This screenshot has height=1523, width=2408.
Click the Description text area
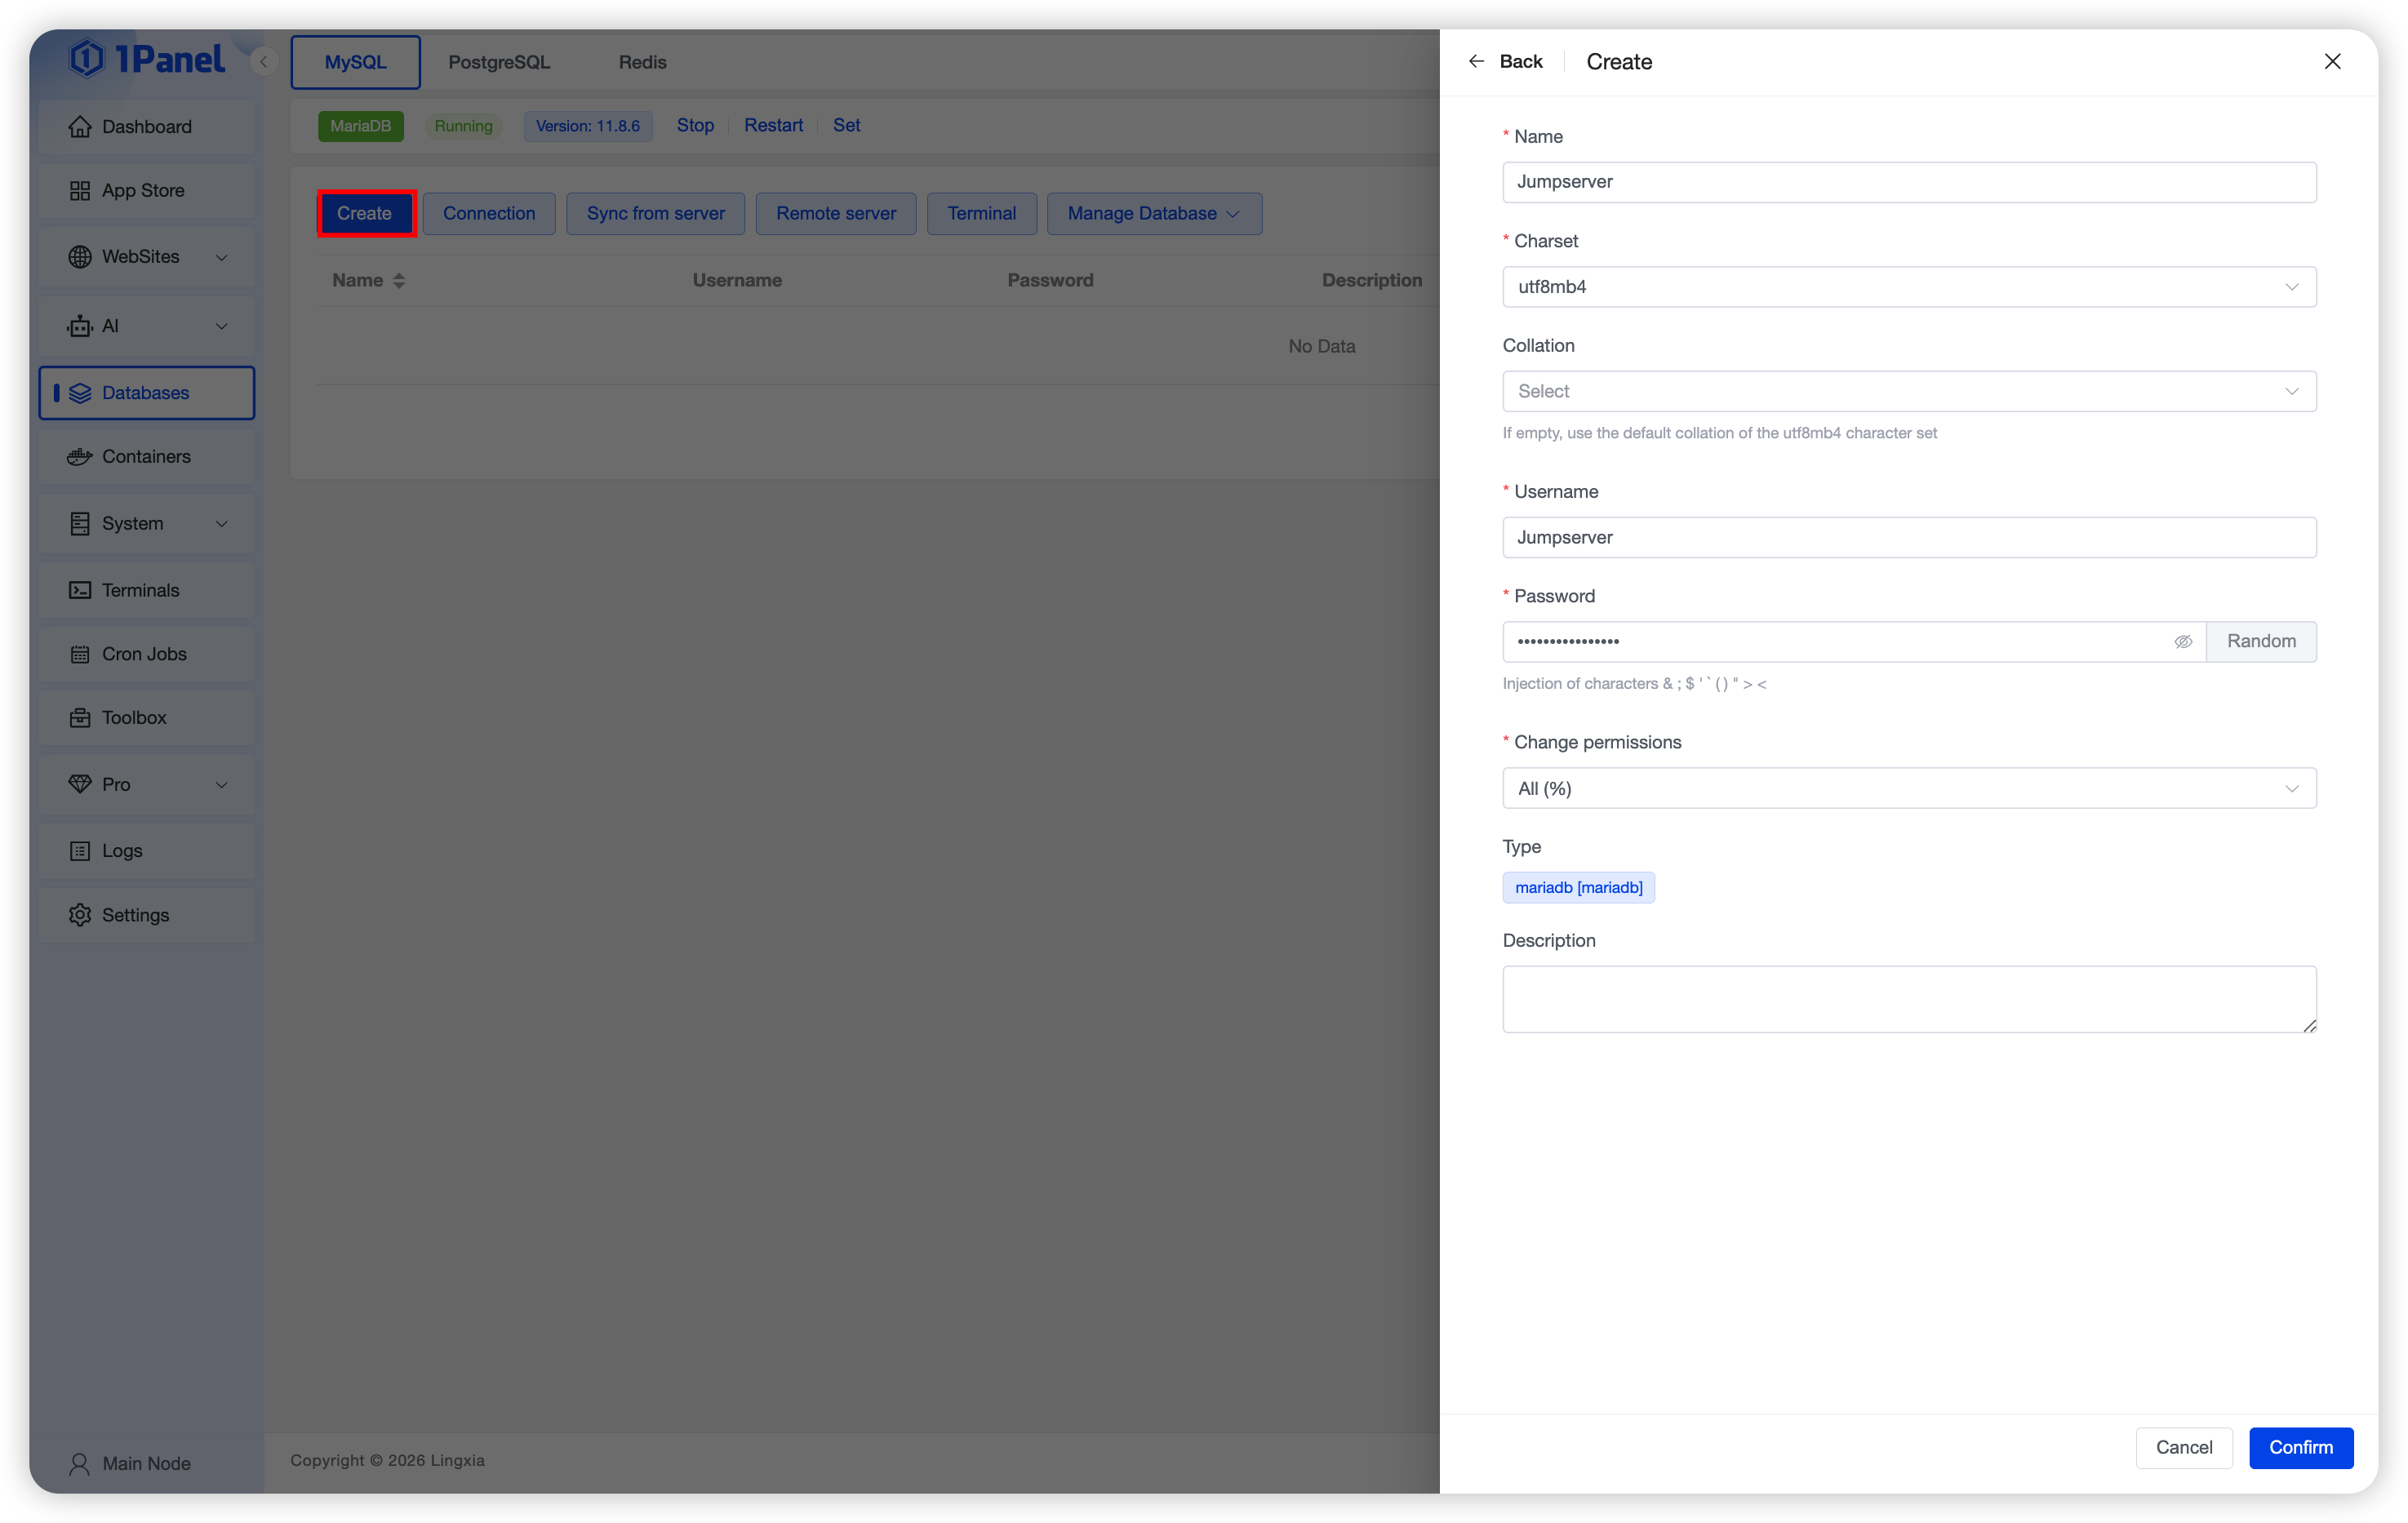point(1908,999)
